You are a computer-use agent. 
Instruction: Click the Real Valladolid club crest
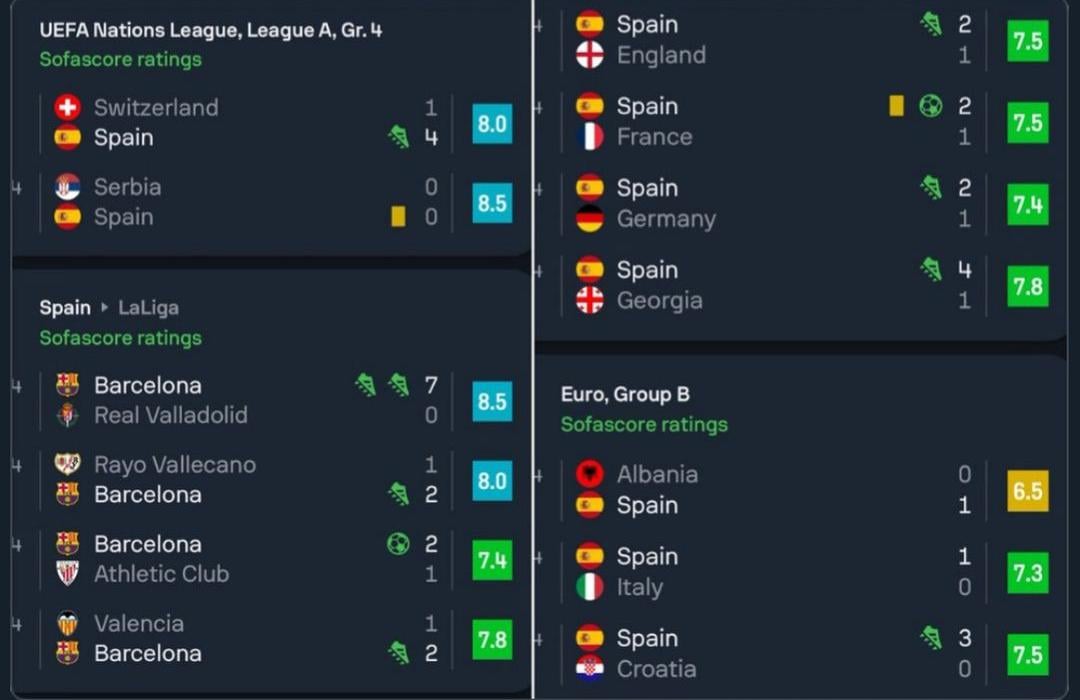67,415
